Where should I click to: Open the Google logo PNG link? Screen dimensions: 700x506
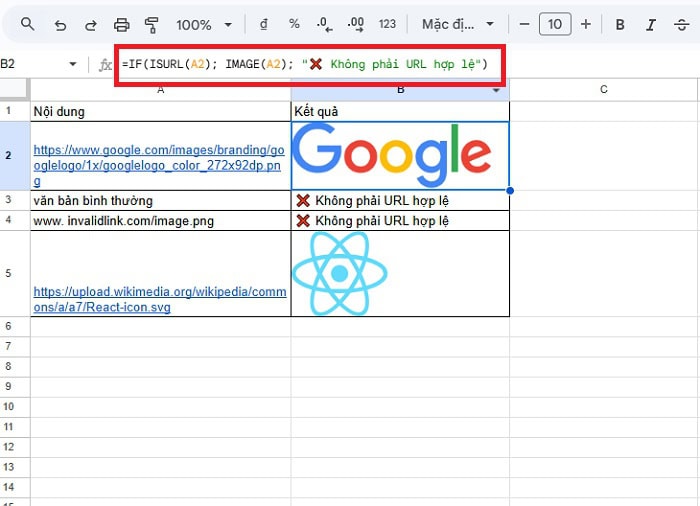pos(158,165)
